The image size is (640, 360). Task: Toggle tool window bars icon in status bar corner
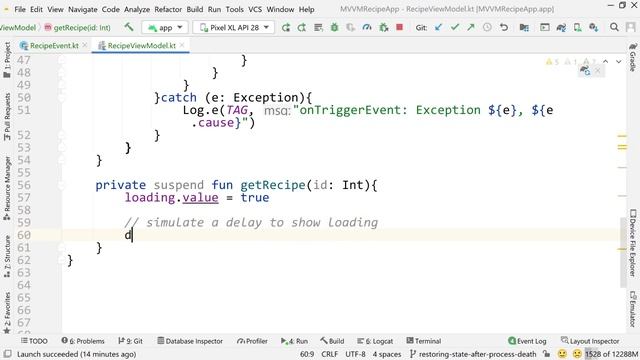pos(7,354)
